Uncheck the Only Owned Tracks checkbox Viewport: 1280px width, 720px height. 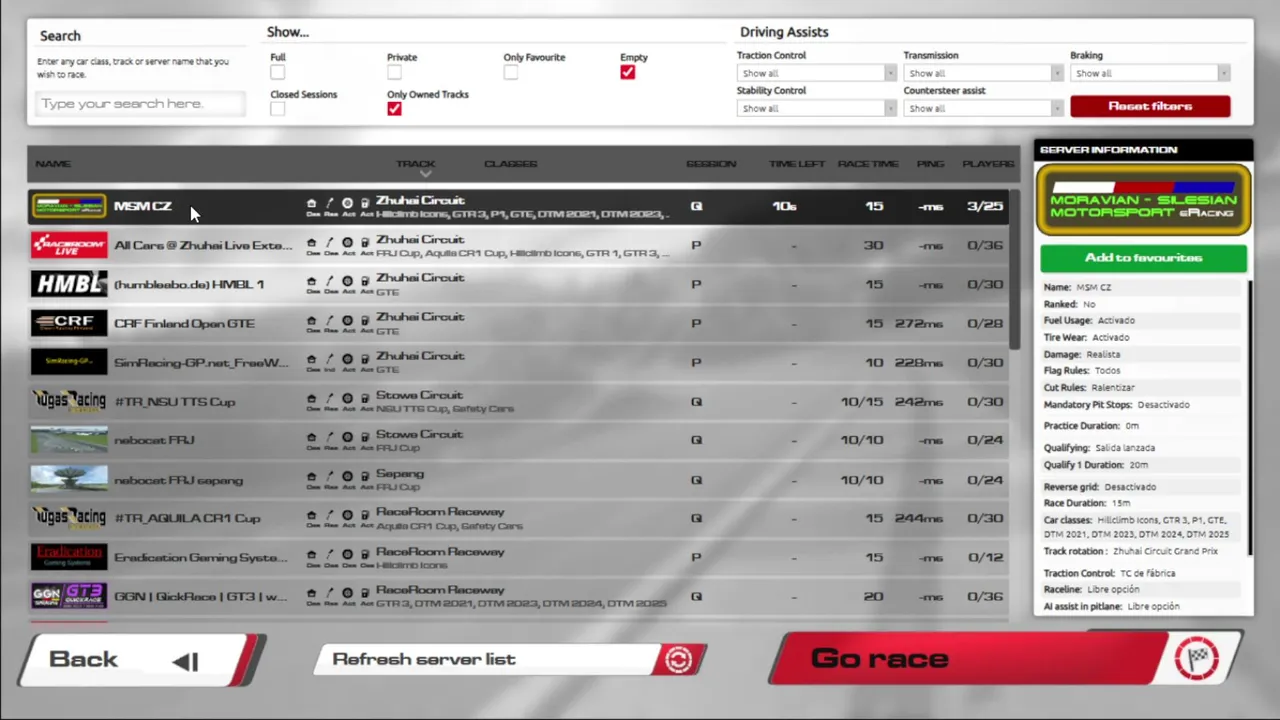point(394,109)
